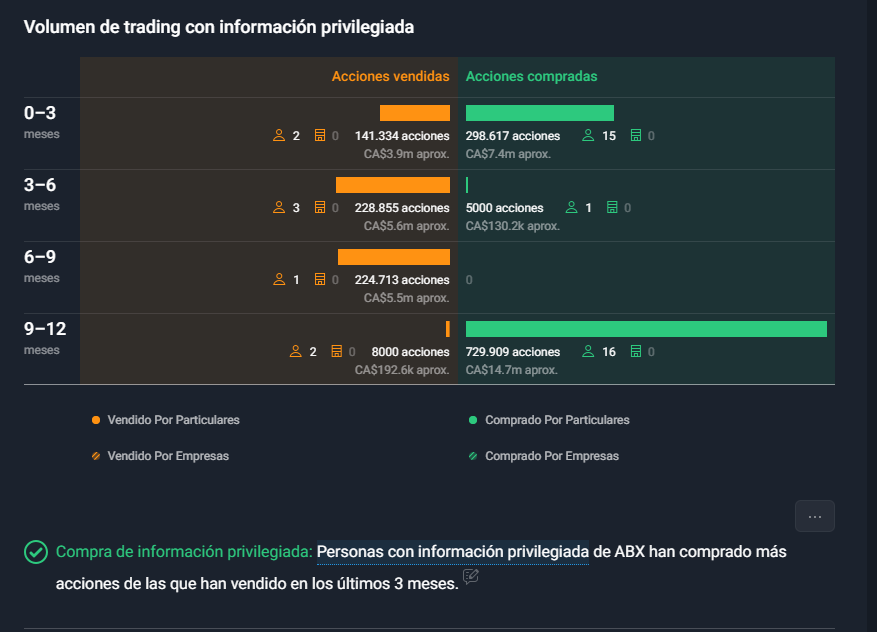Image resolution: width=877 pixels, height=632 pixels.
Task: Click '0–3' meses row label
Action: 40,113
